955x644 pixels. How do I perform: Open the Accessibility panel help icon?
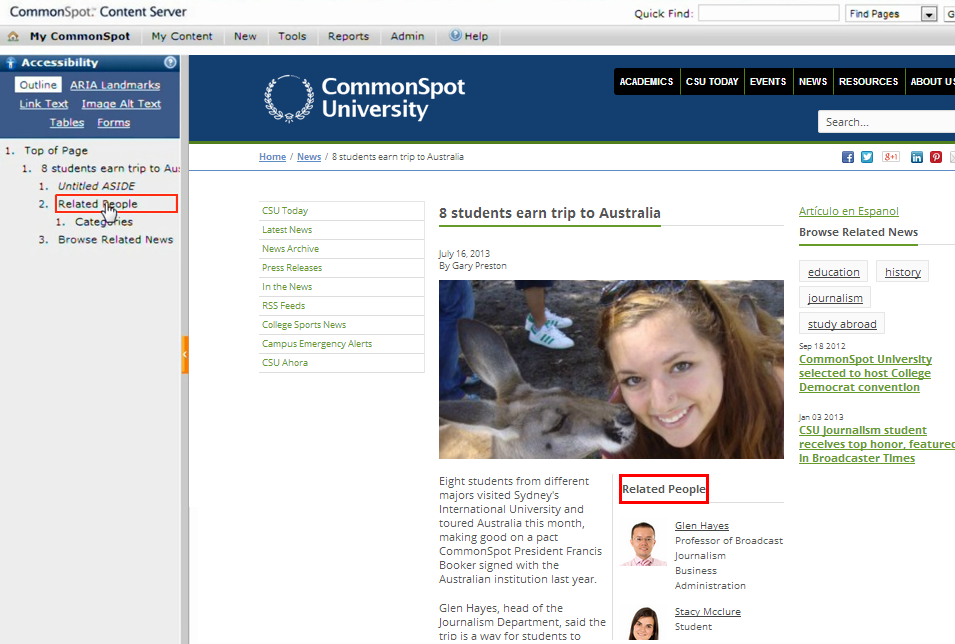[171, 62]
